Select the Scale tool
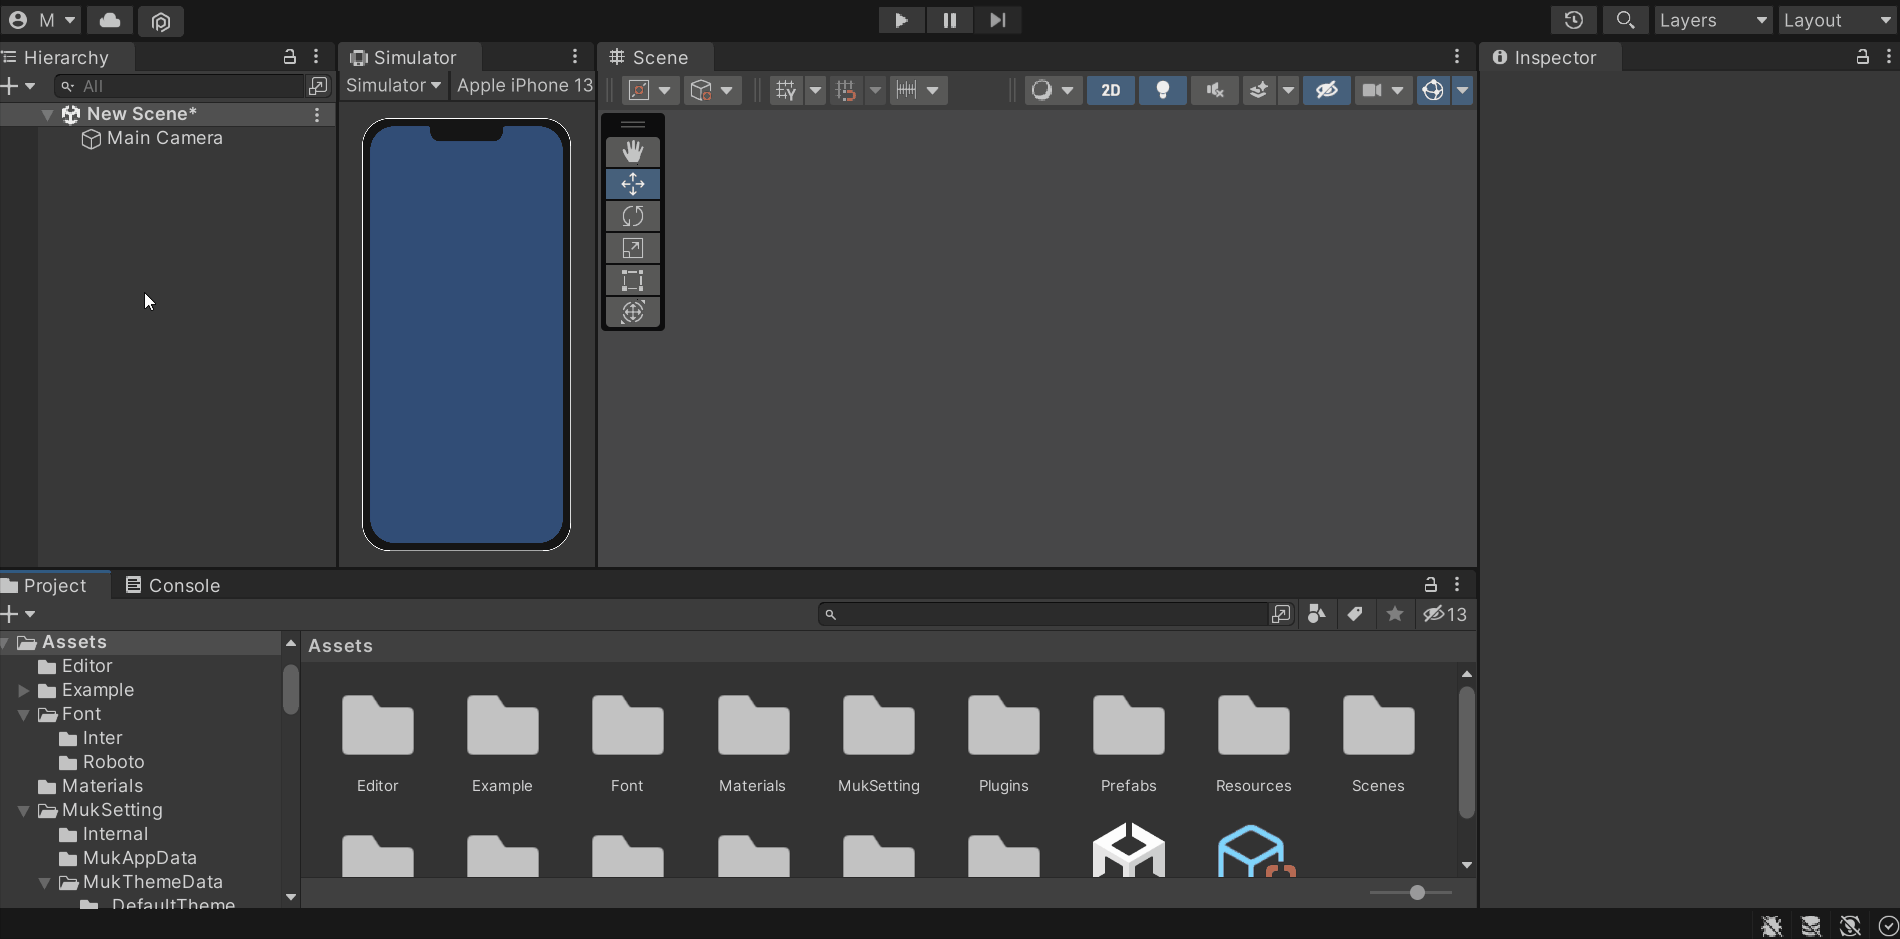 pos(633,248)
